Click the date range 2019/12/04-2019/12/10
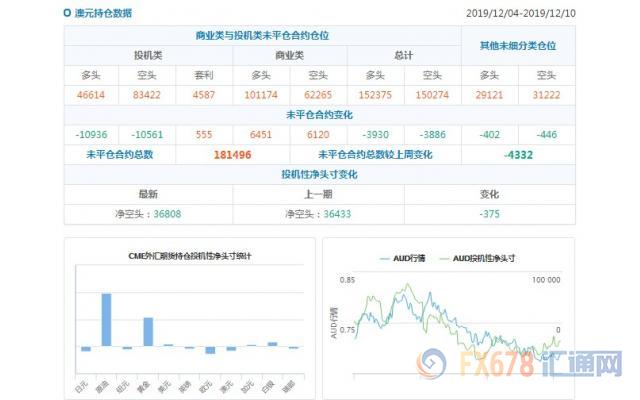This screenshot has width=640, height=400. [x=521, y=13]
